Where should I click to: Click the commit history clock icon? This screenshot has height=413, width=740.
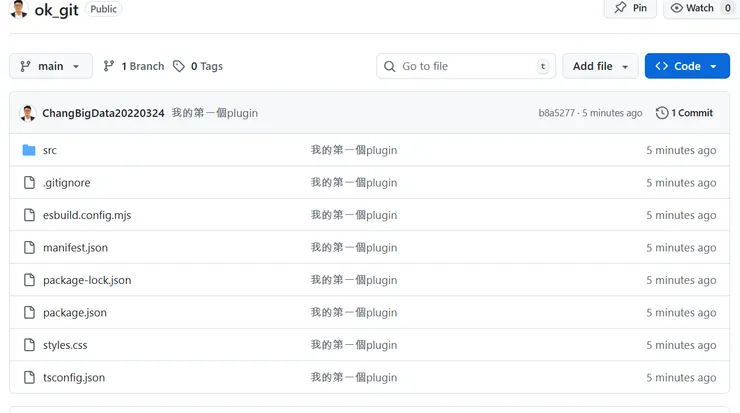coord(662,113)
